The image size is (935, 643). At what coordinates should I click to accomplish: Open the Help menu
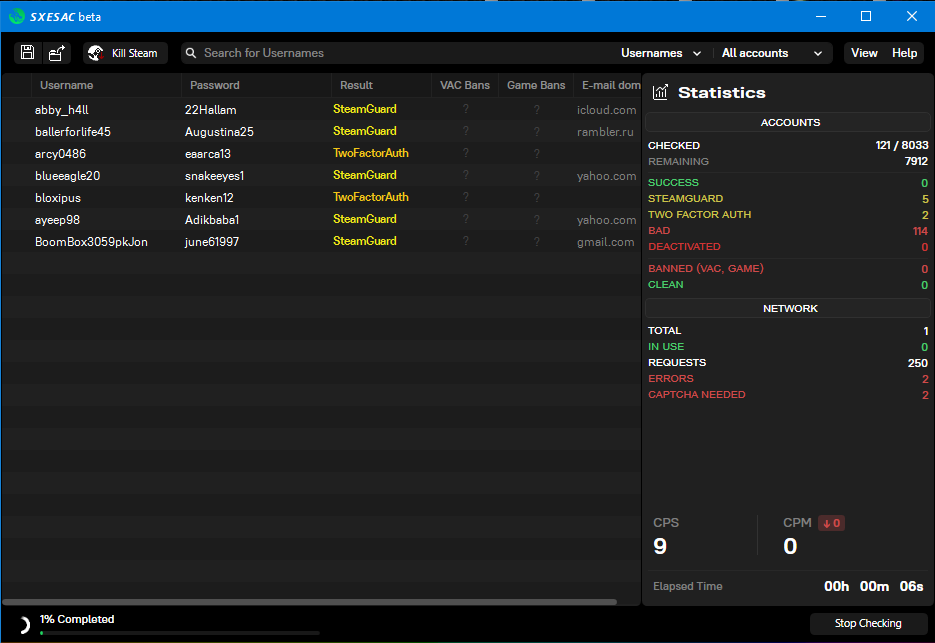pyautogui.click(x=904, y=53)
